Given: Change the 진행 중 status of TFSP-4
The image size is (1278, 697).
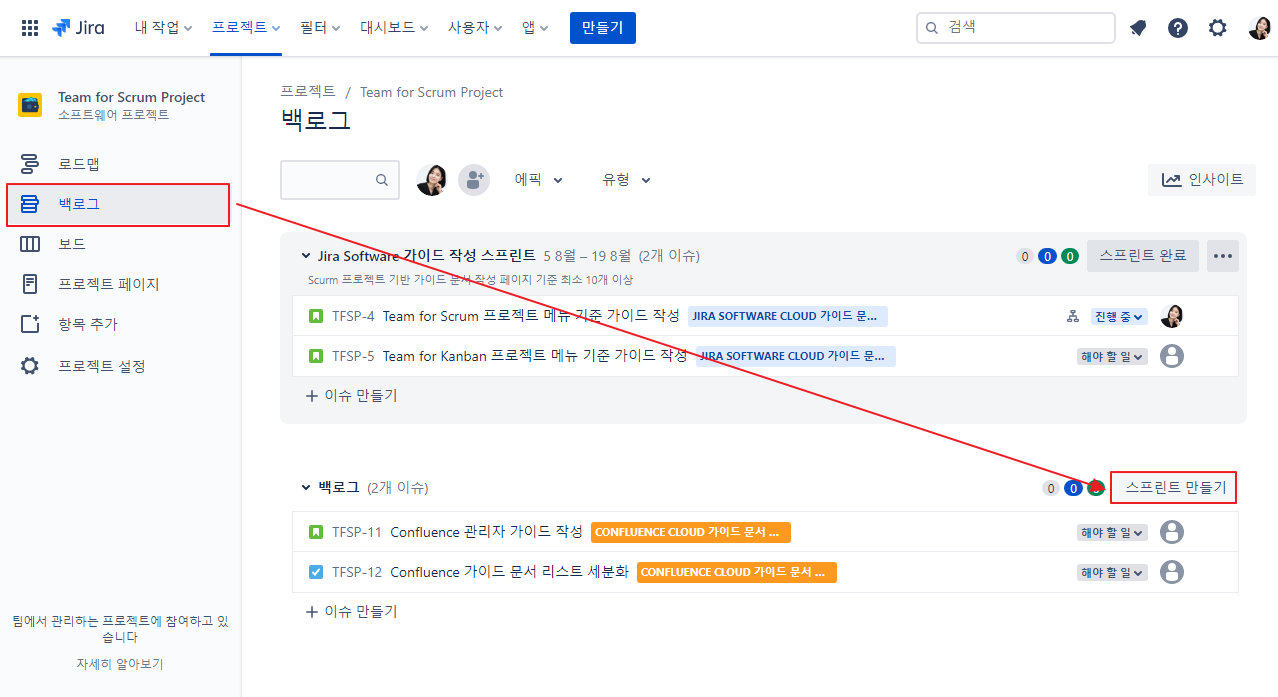Looking at the screenshot, I should click(x=1118, y=317).
